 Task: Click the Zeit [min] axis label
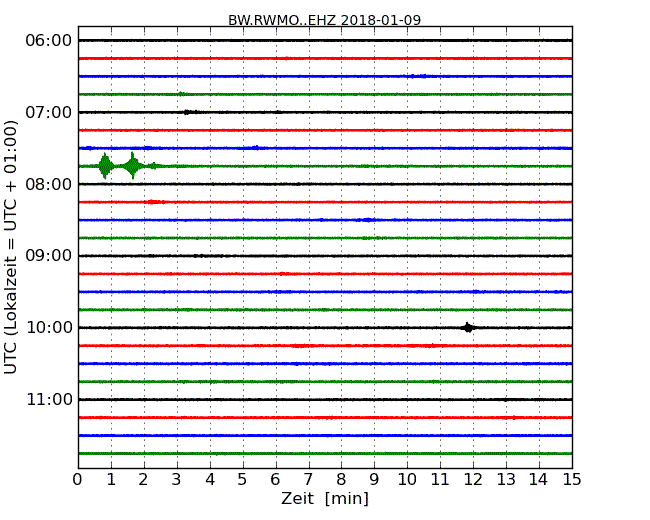[x=325, y=498]
